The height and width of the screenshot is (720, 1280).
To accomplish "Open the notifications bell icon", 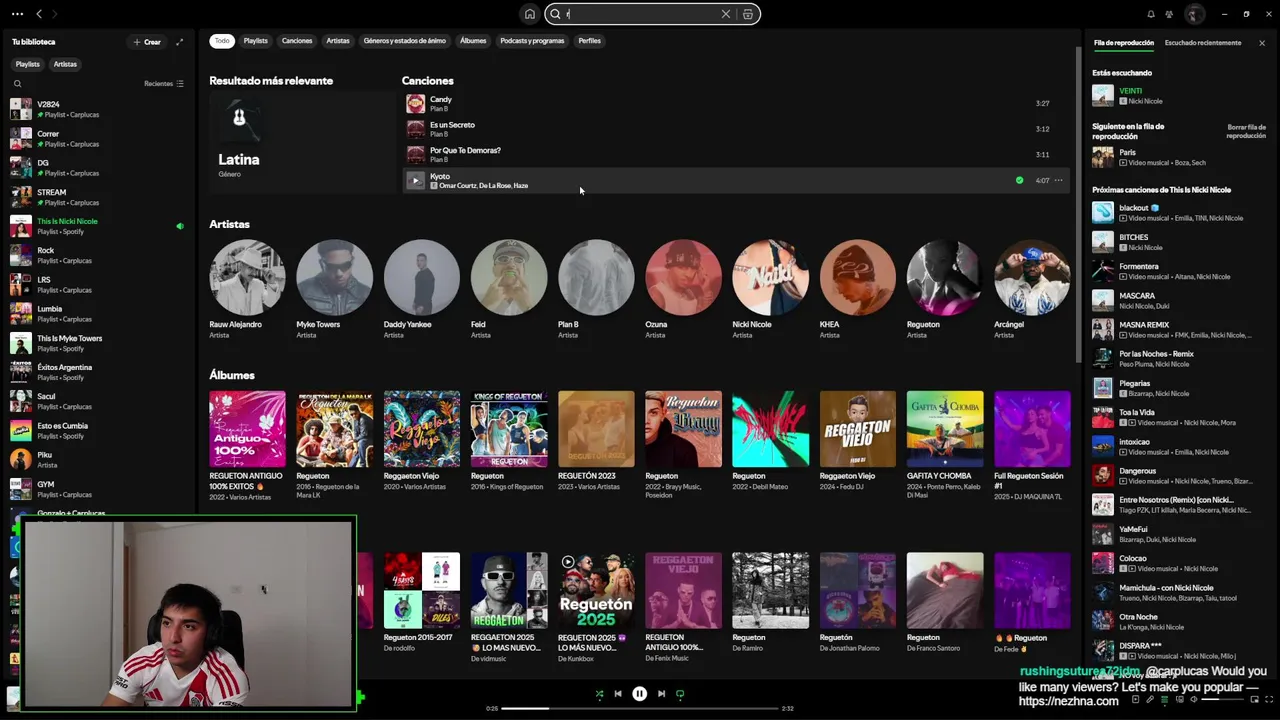I will click(1151, 14).
